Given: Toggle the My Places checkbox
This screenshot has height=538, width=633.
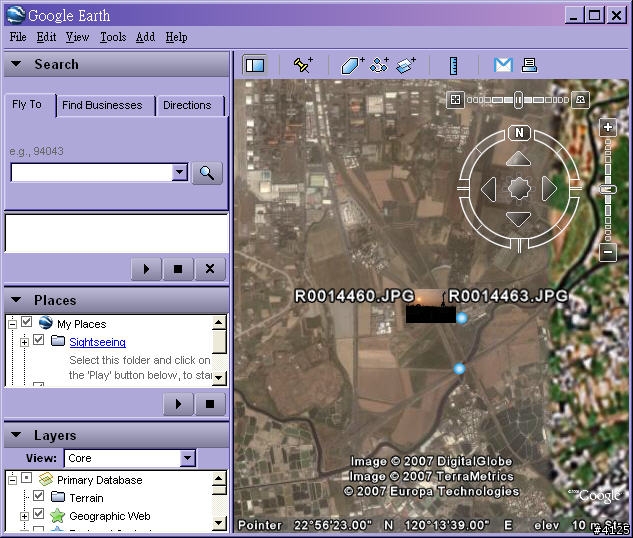Looking at the screenshot, I should pyautogui.click(x=27, y=322).
